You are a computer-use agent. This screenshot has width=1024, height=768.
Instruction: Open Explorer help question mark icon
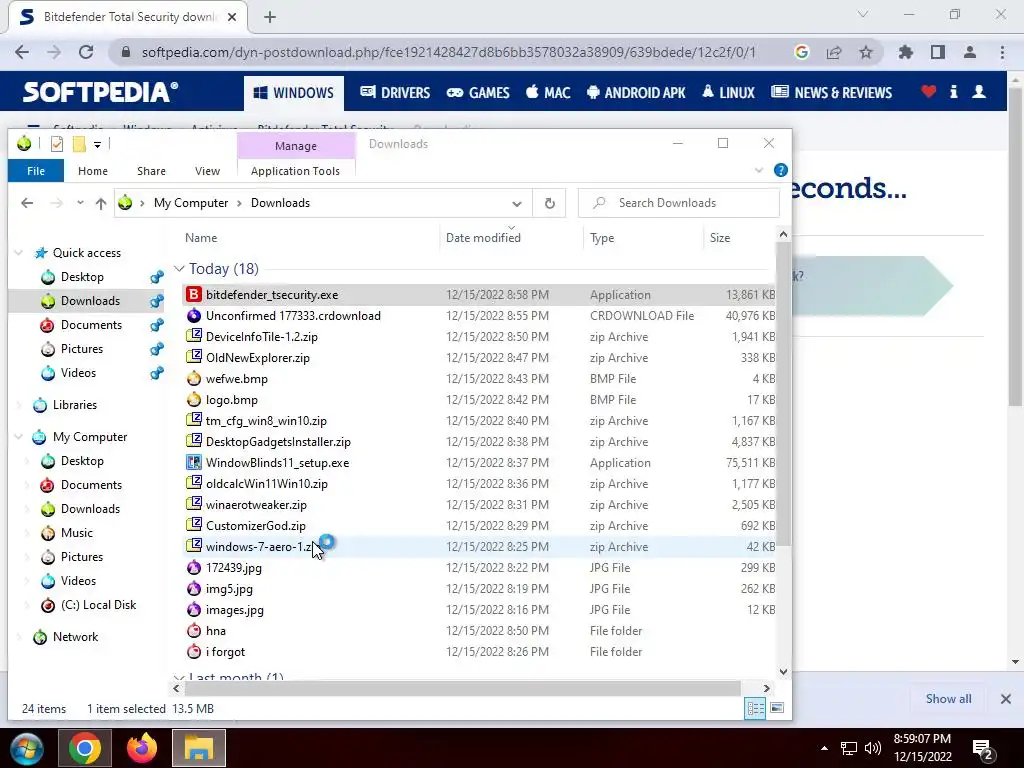(x=780, y=170)
